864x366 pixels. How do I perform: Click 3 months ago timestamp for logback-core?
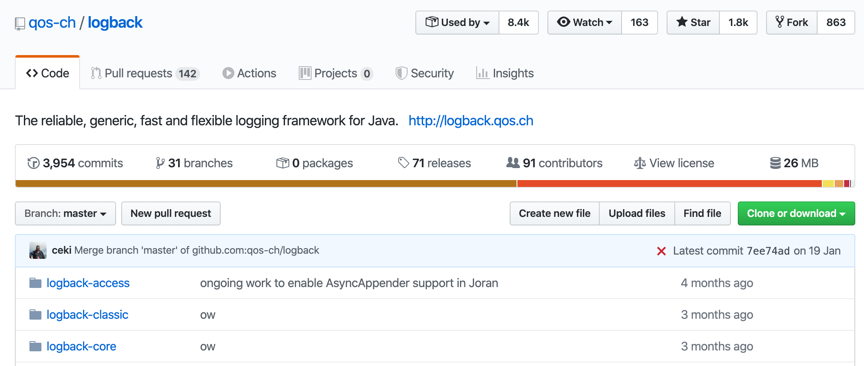(x=717, y=347)
